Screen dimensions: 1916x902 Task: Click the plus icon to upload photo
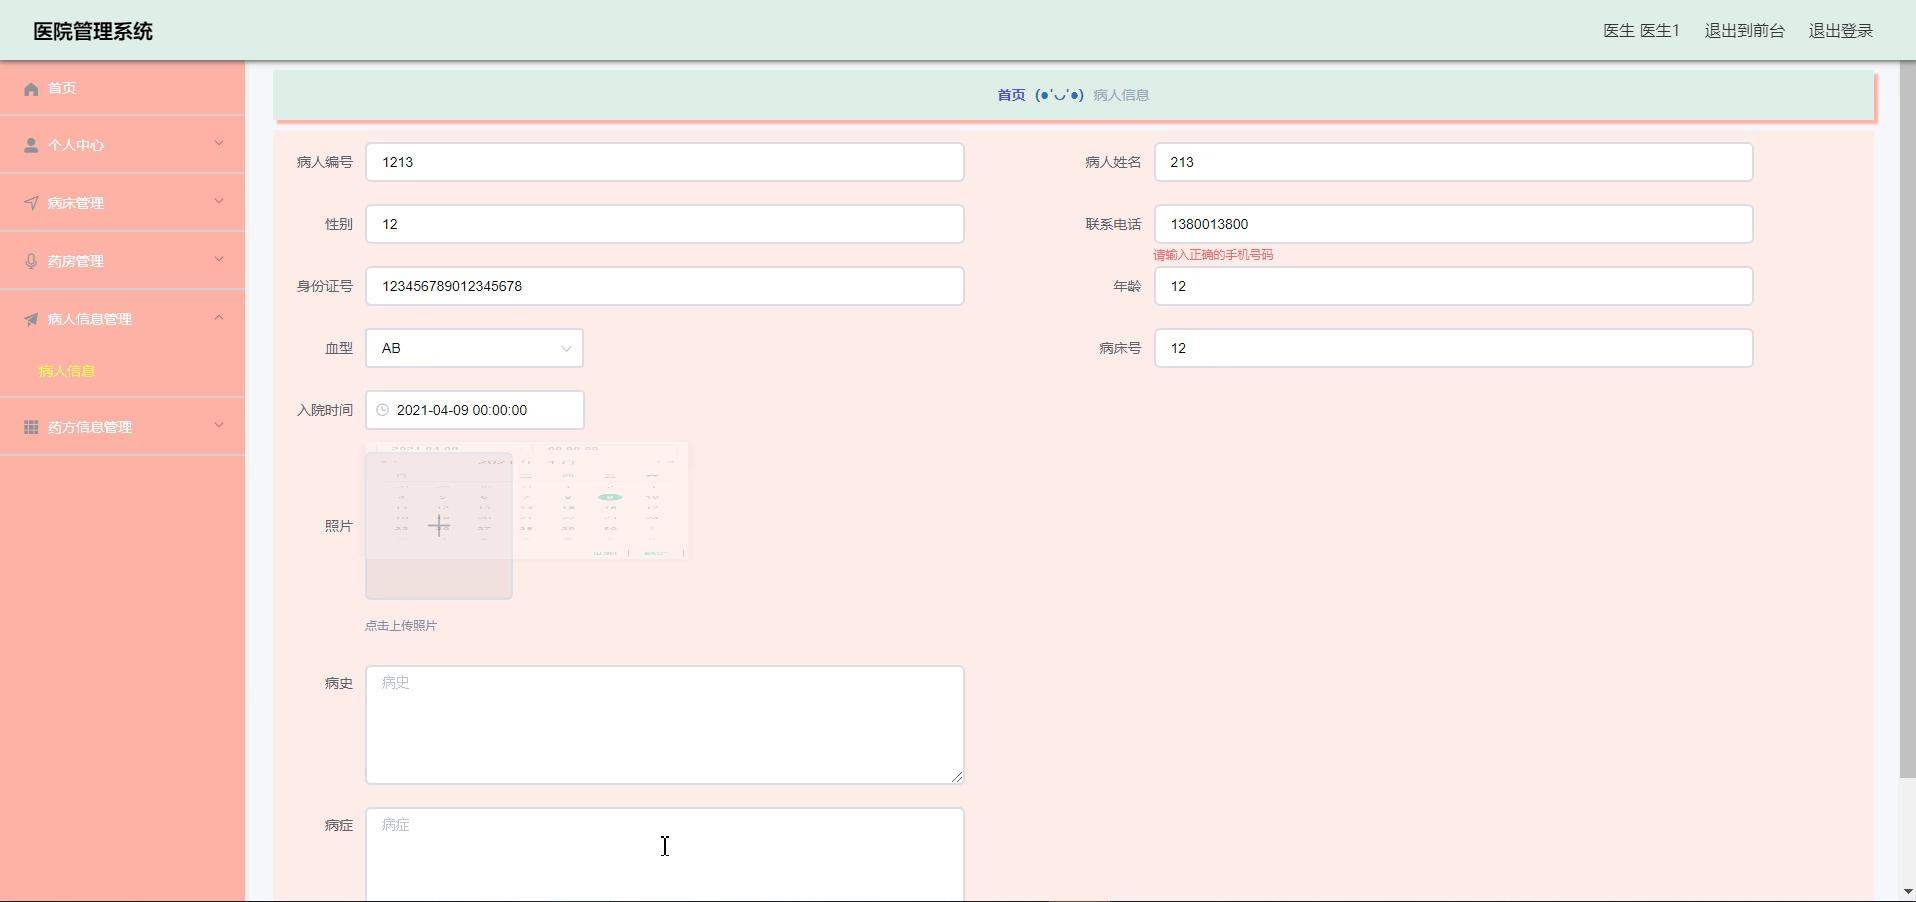click(439, 526)
